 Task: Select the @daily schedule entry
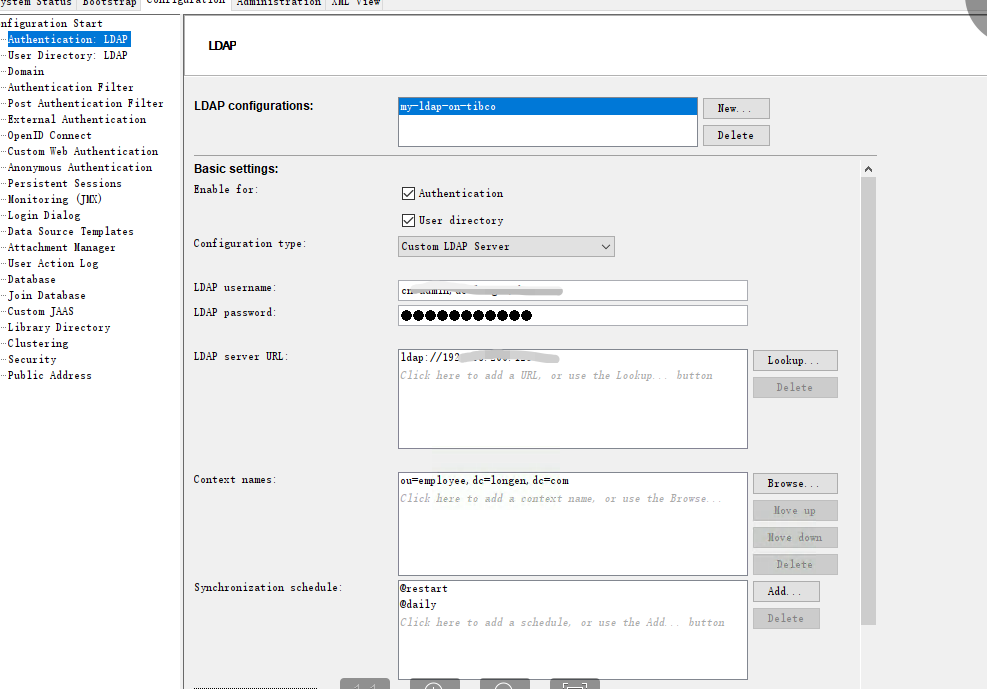click(x=418, y=605)
